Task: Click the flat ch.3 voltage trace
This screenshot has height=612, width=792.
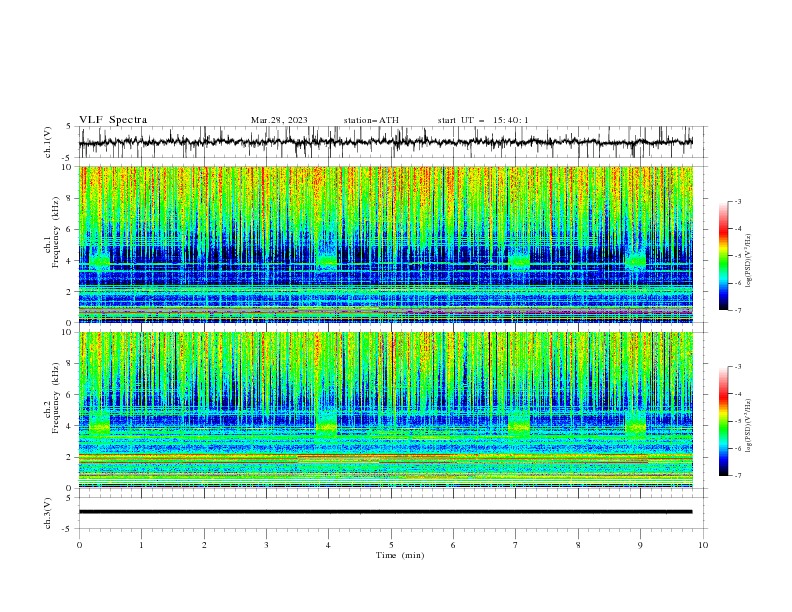Action: 385,512
